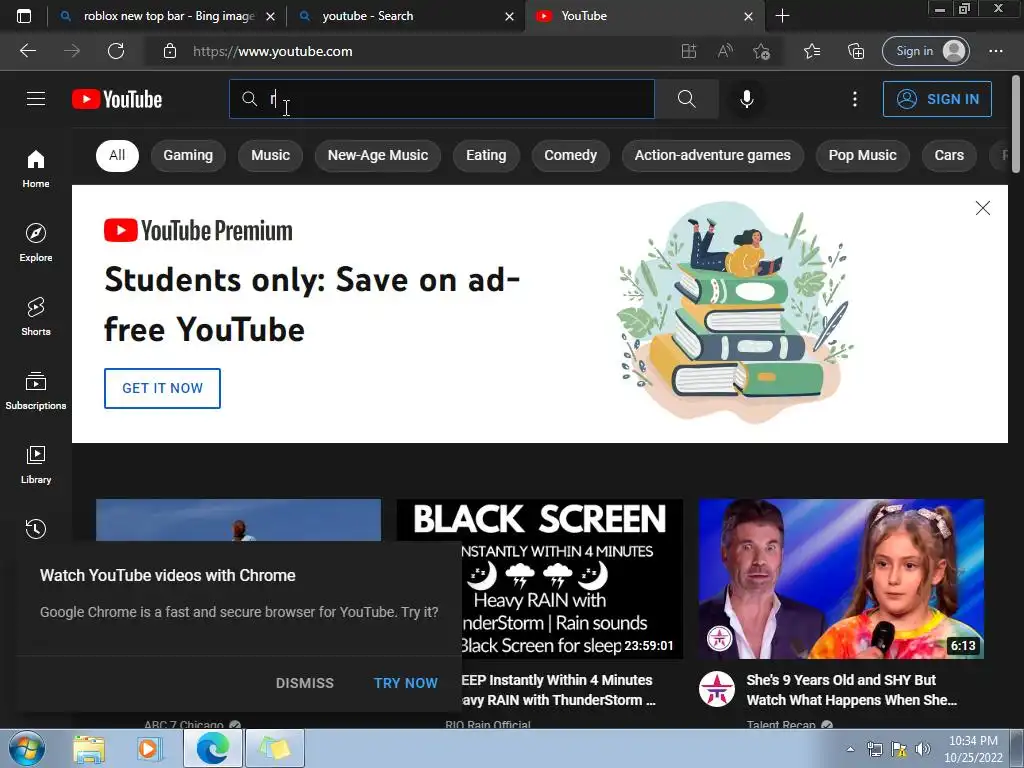This screenshot has width=1024, height=768.
Task: Go to Home in sidebar
Action: [36, 168]
